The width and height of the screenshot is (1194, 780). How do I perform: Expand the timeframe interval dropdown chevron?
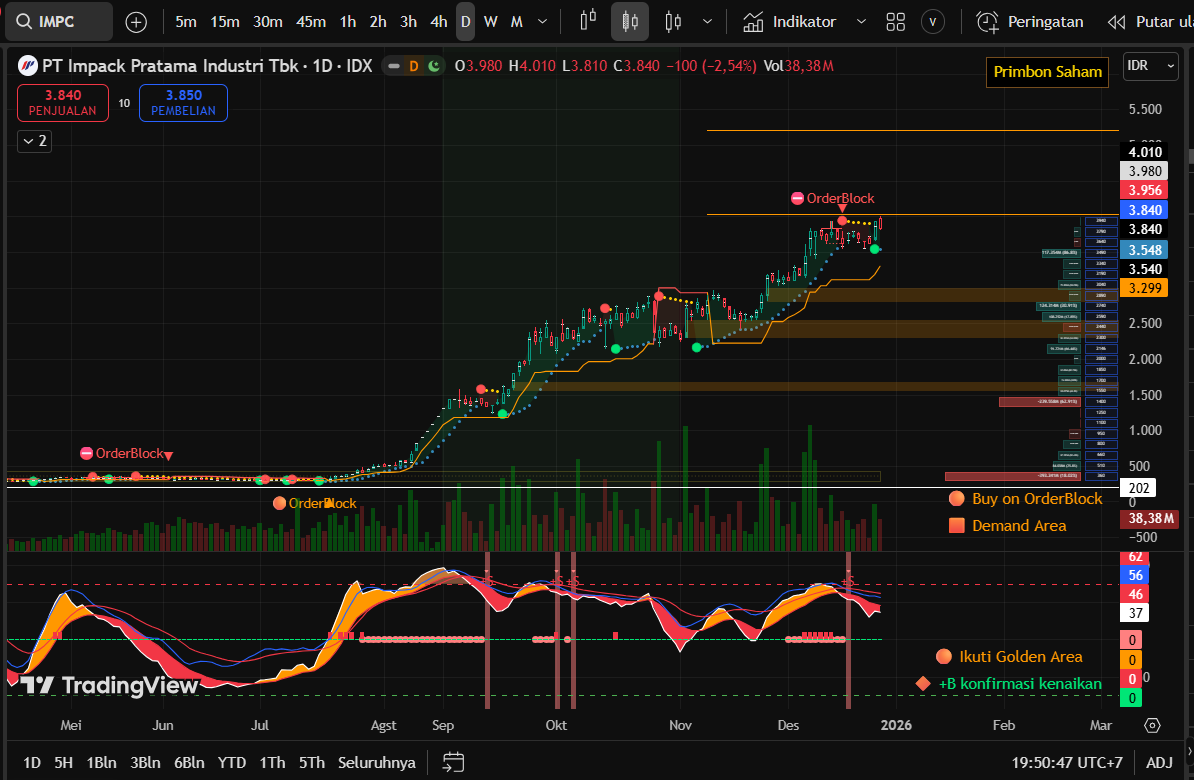tap(542, 22)
